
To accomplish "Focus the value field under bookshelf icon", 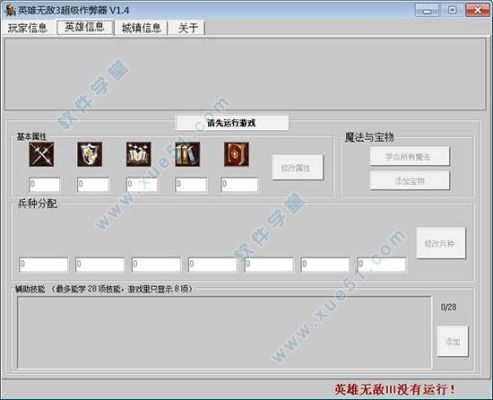I will pos(191,184).
